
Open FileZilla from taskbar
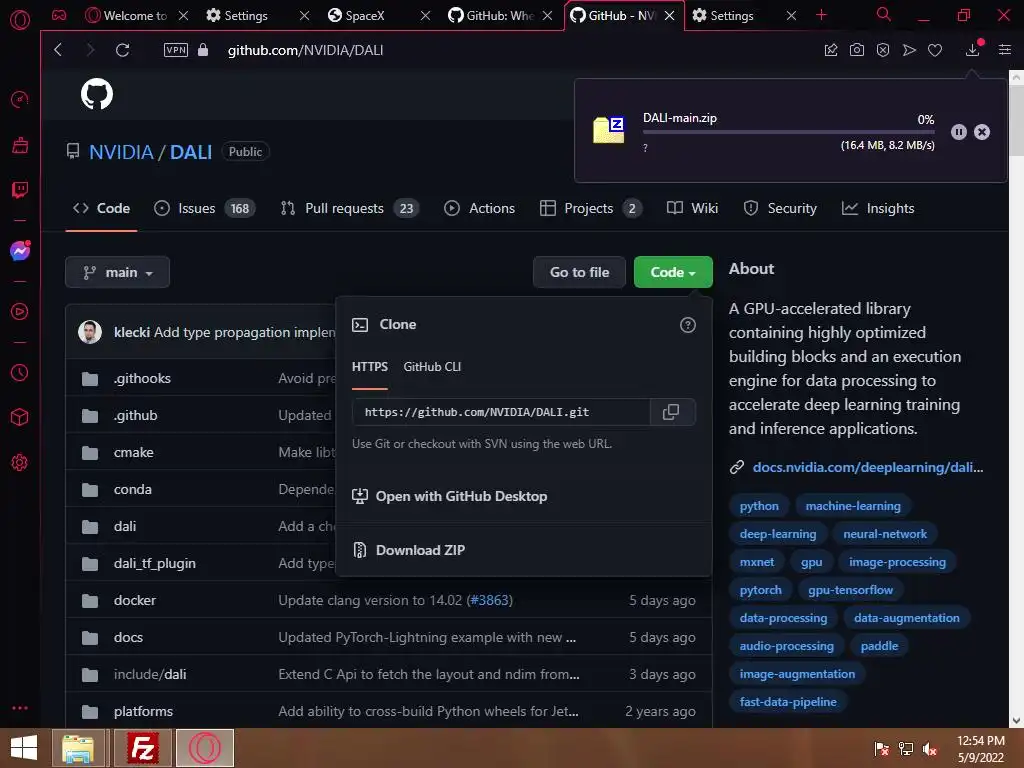(142, 748)
